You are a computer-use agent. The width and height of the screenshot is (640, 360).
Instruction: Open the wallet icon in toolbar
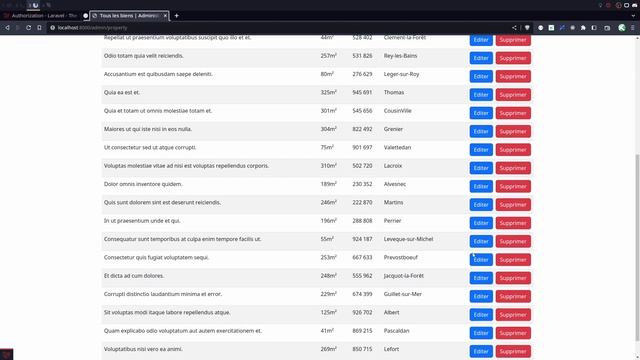607,28
